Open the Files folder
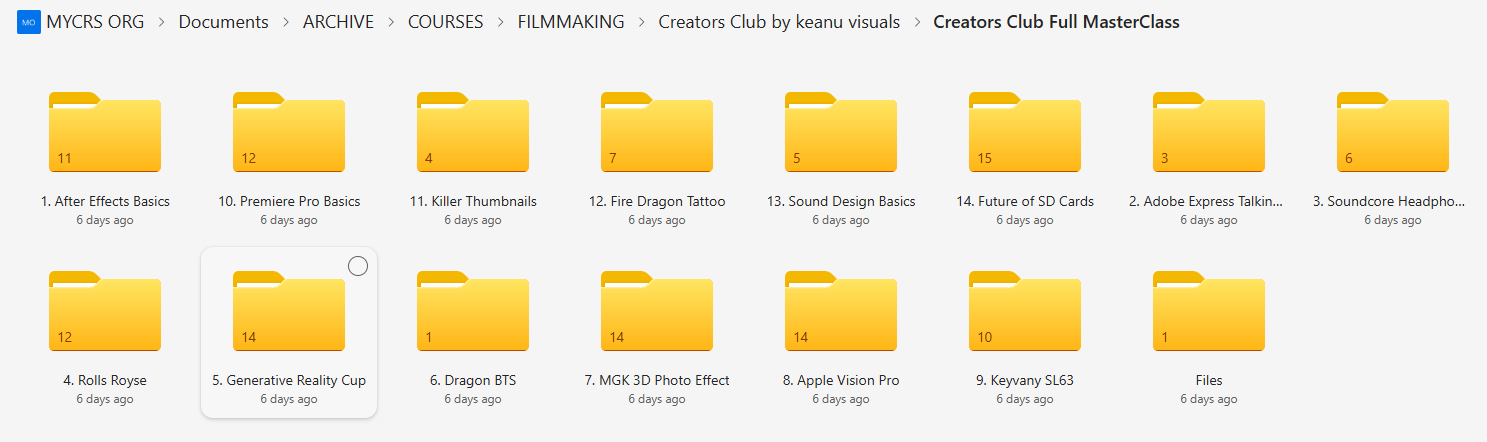The width and height of the screenshot is (1487, 442). (x=1209, y=314)
